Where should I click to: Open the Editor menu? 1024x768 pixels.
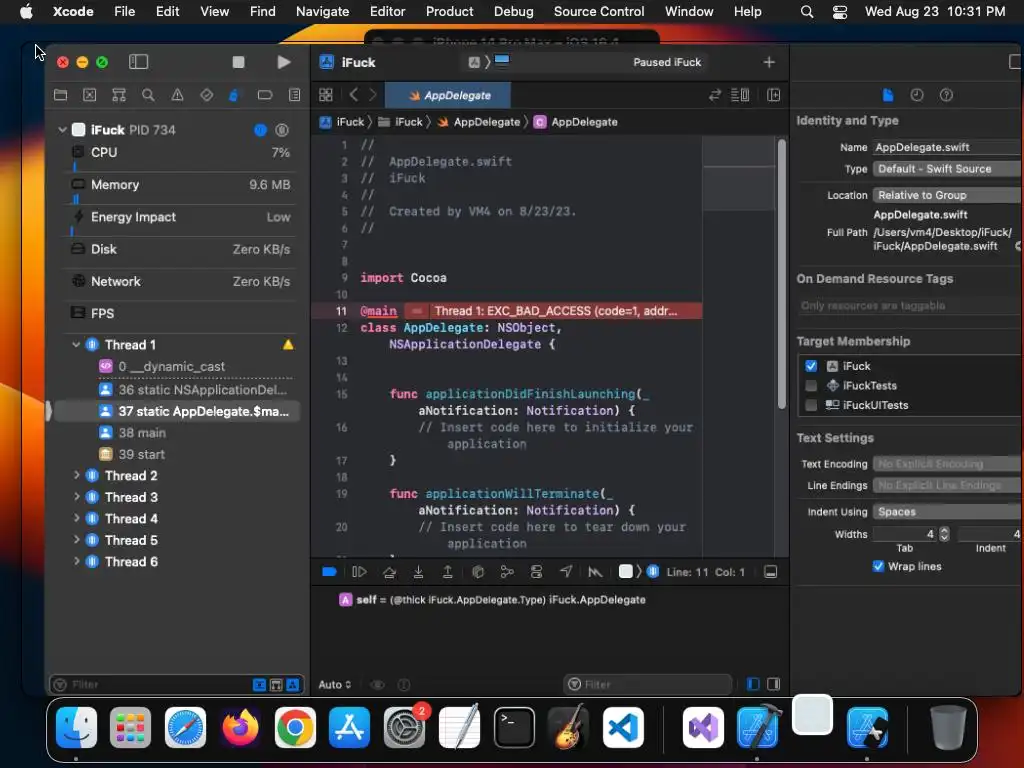click(387, 11)
